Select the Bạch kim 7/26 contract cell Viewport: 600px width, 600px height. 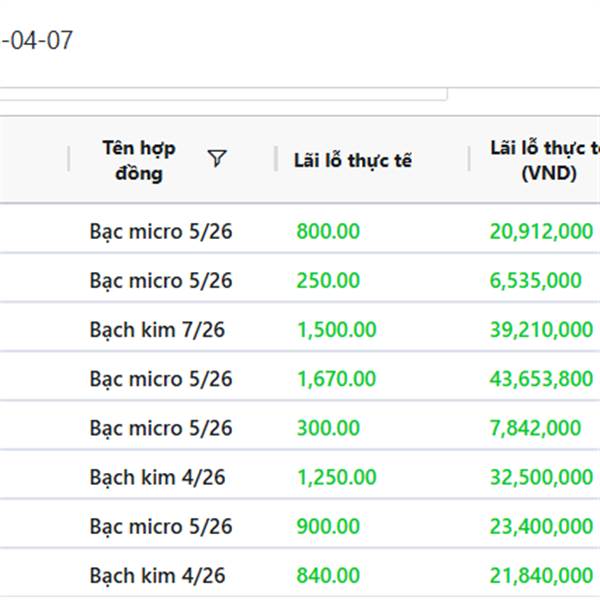pyautogui.click(x=157, y=329)
